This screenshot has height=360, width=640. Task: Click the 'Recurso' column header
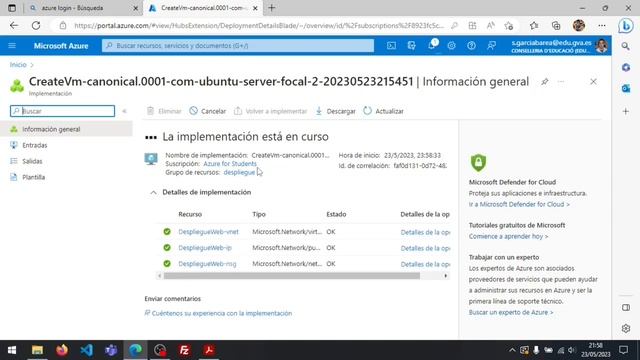190,214
